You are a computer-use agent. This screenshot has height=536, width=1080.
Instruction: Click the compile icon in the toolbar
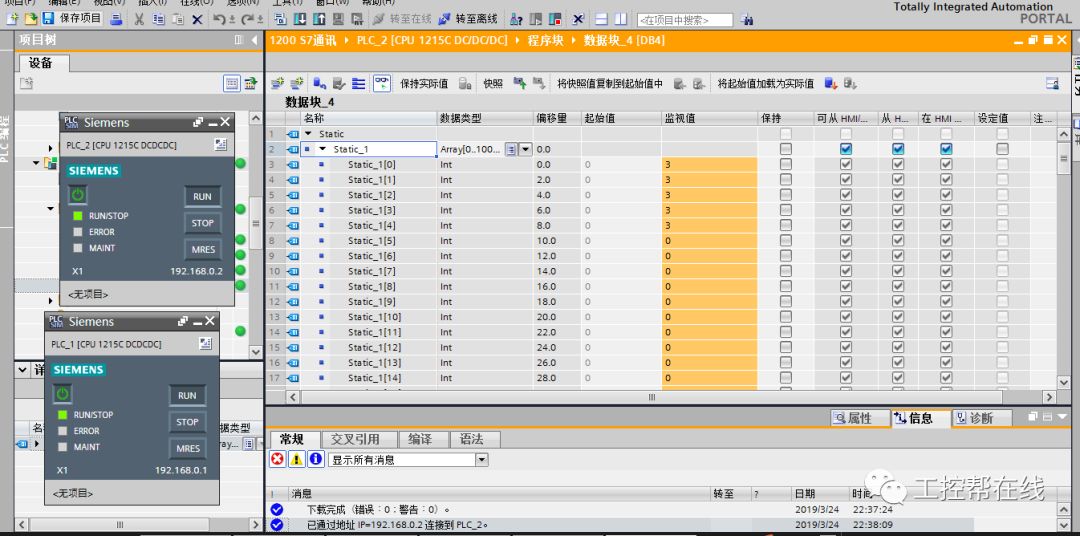280,19
